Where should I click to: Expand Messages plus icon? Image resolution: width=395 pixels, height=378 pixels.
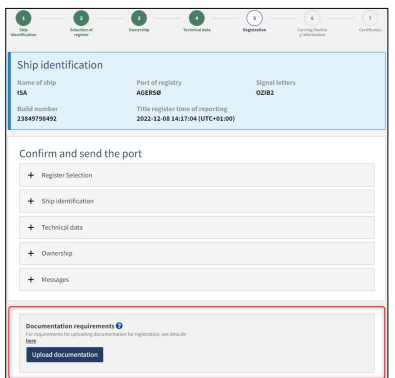tap(31, 279)
